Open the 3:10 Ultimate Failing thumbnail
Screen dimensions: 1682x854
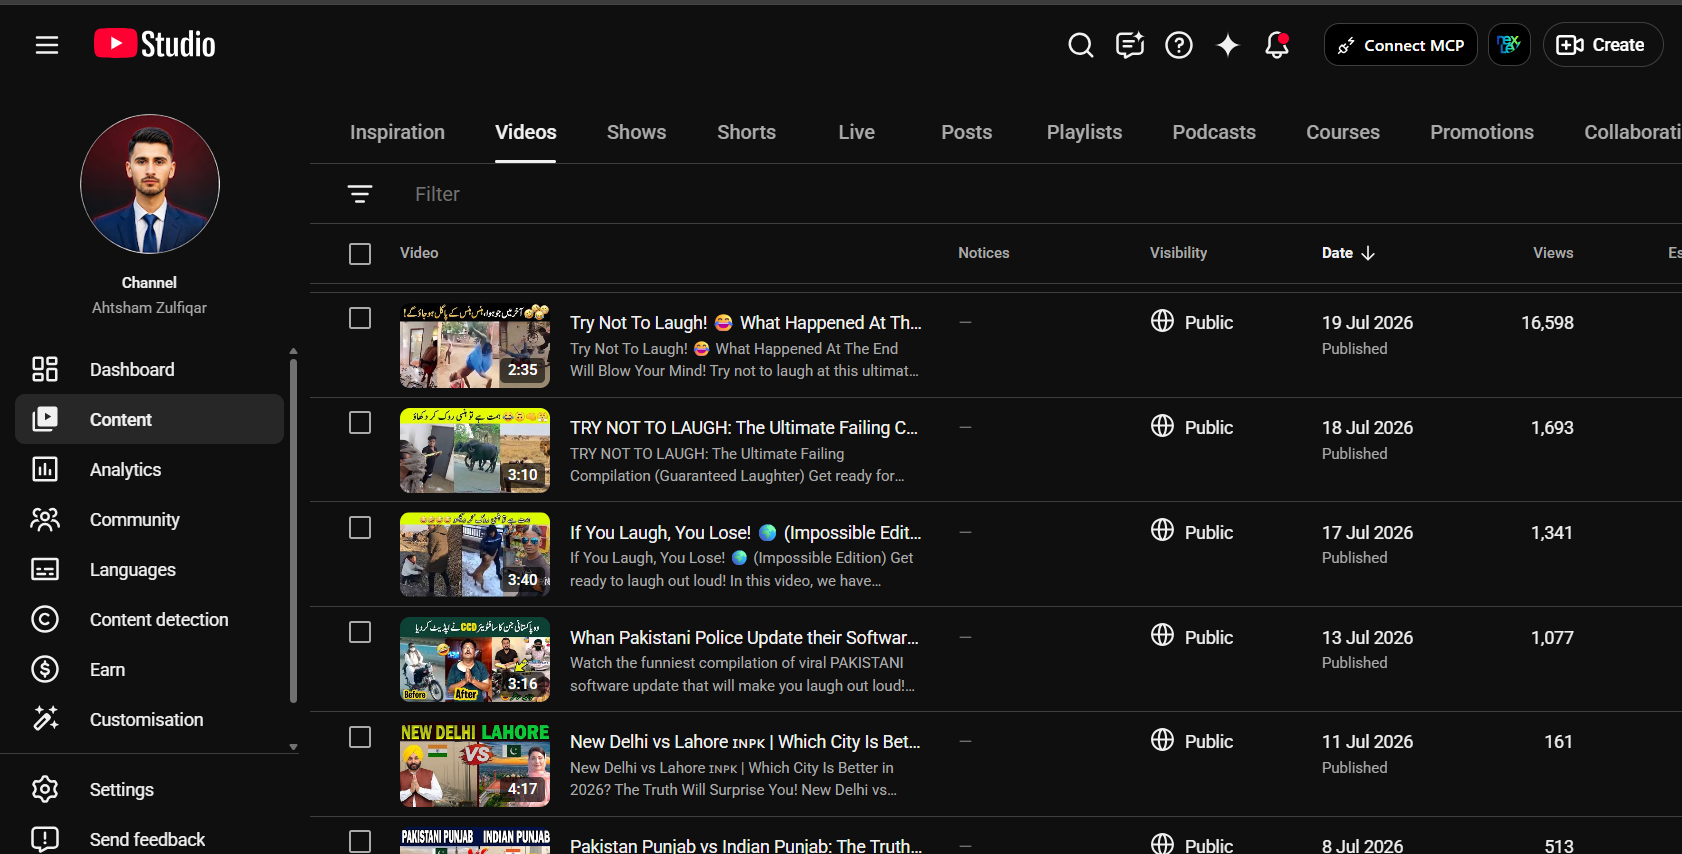click(475, 451)
